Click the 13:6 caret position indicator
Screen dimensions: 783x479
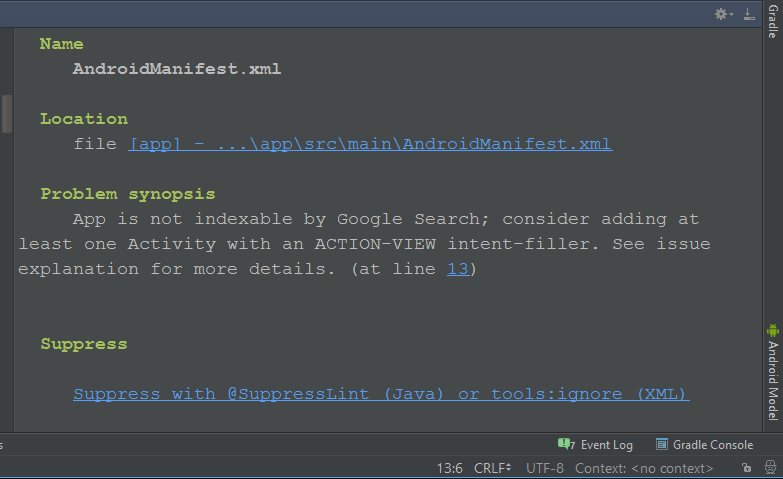click(x=449, y=468)
